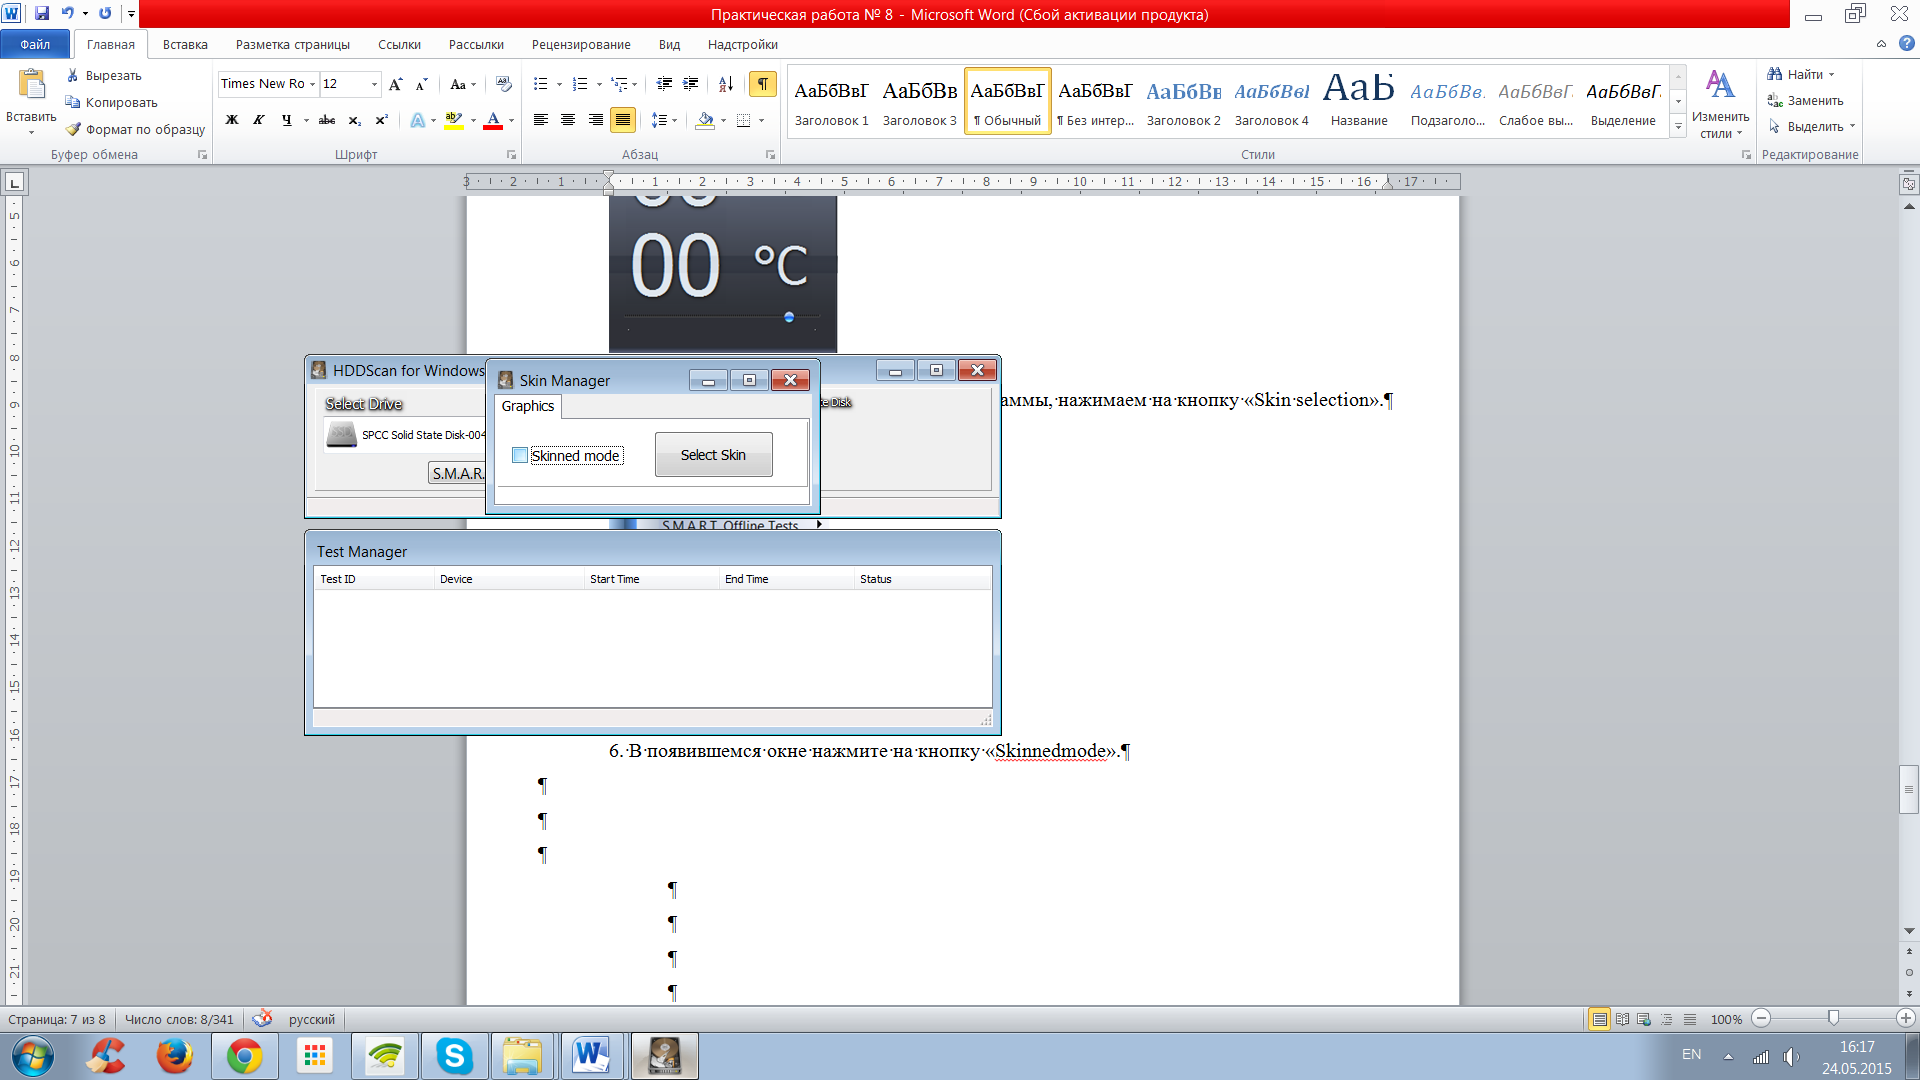1920x1080 pixels.
Task: Toggle underline (Ч) formatting
Action: click(x=286, y=120)
